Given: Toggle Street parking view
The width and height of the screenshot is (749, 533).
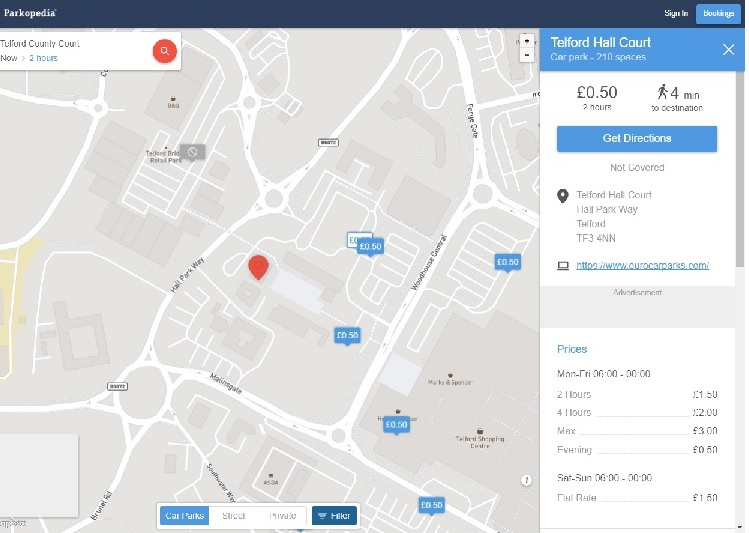Looking at the screenshot, I should coord(233,516).
